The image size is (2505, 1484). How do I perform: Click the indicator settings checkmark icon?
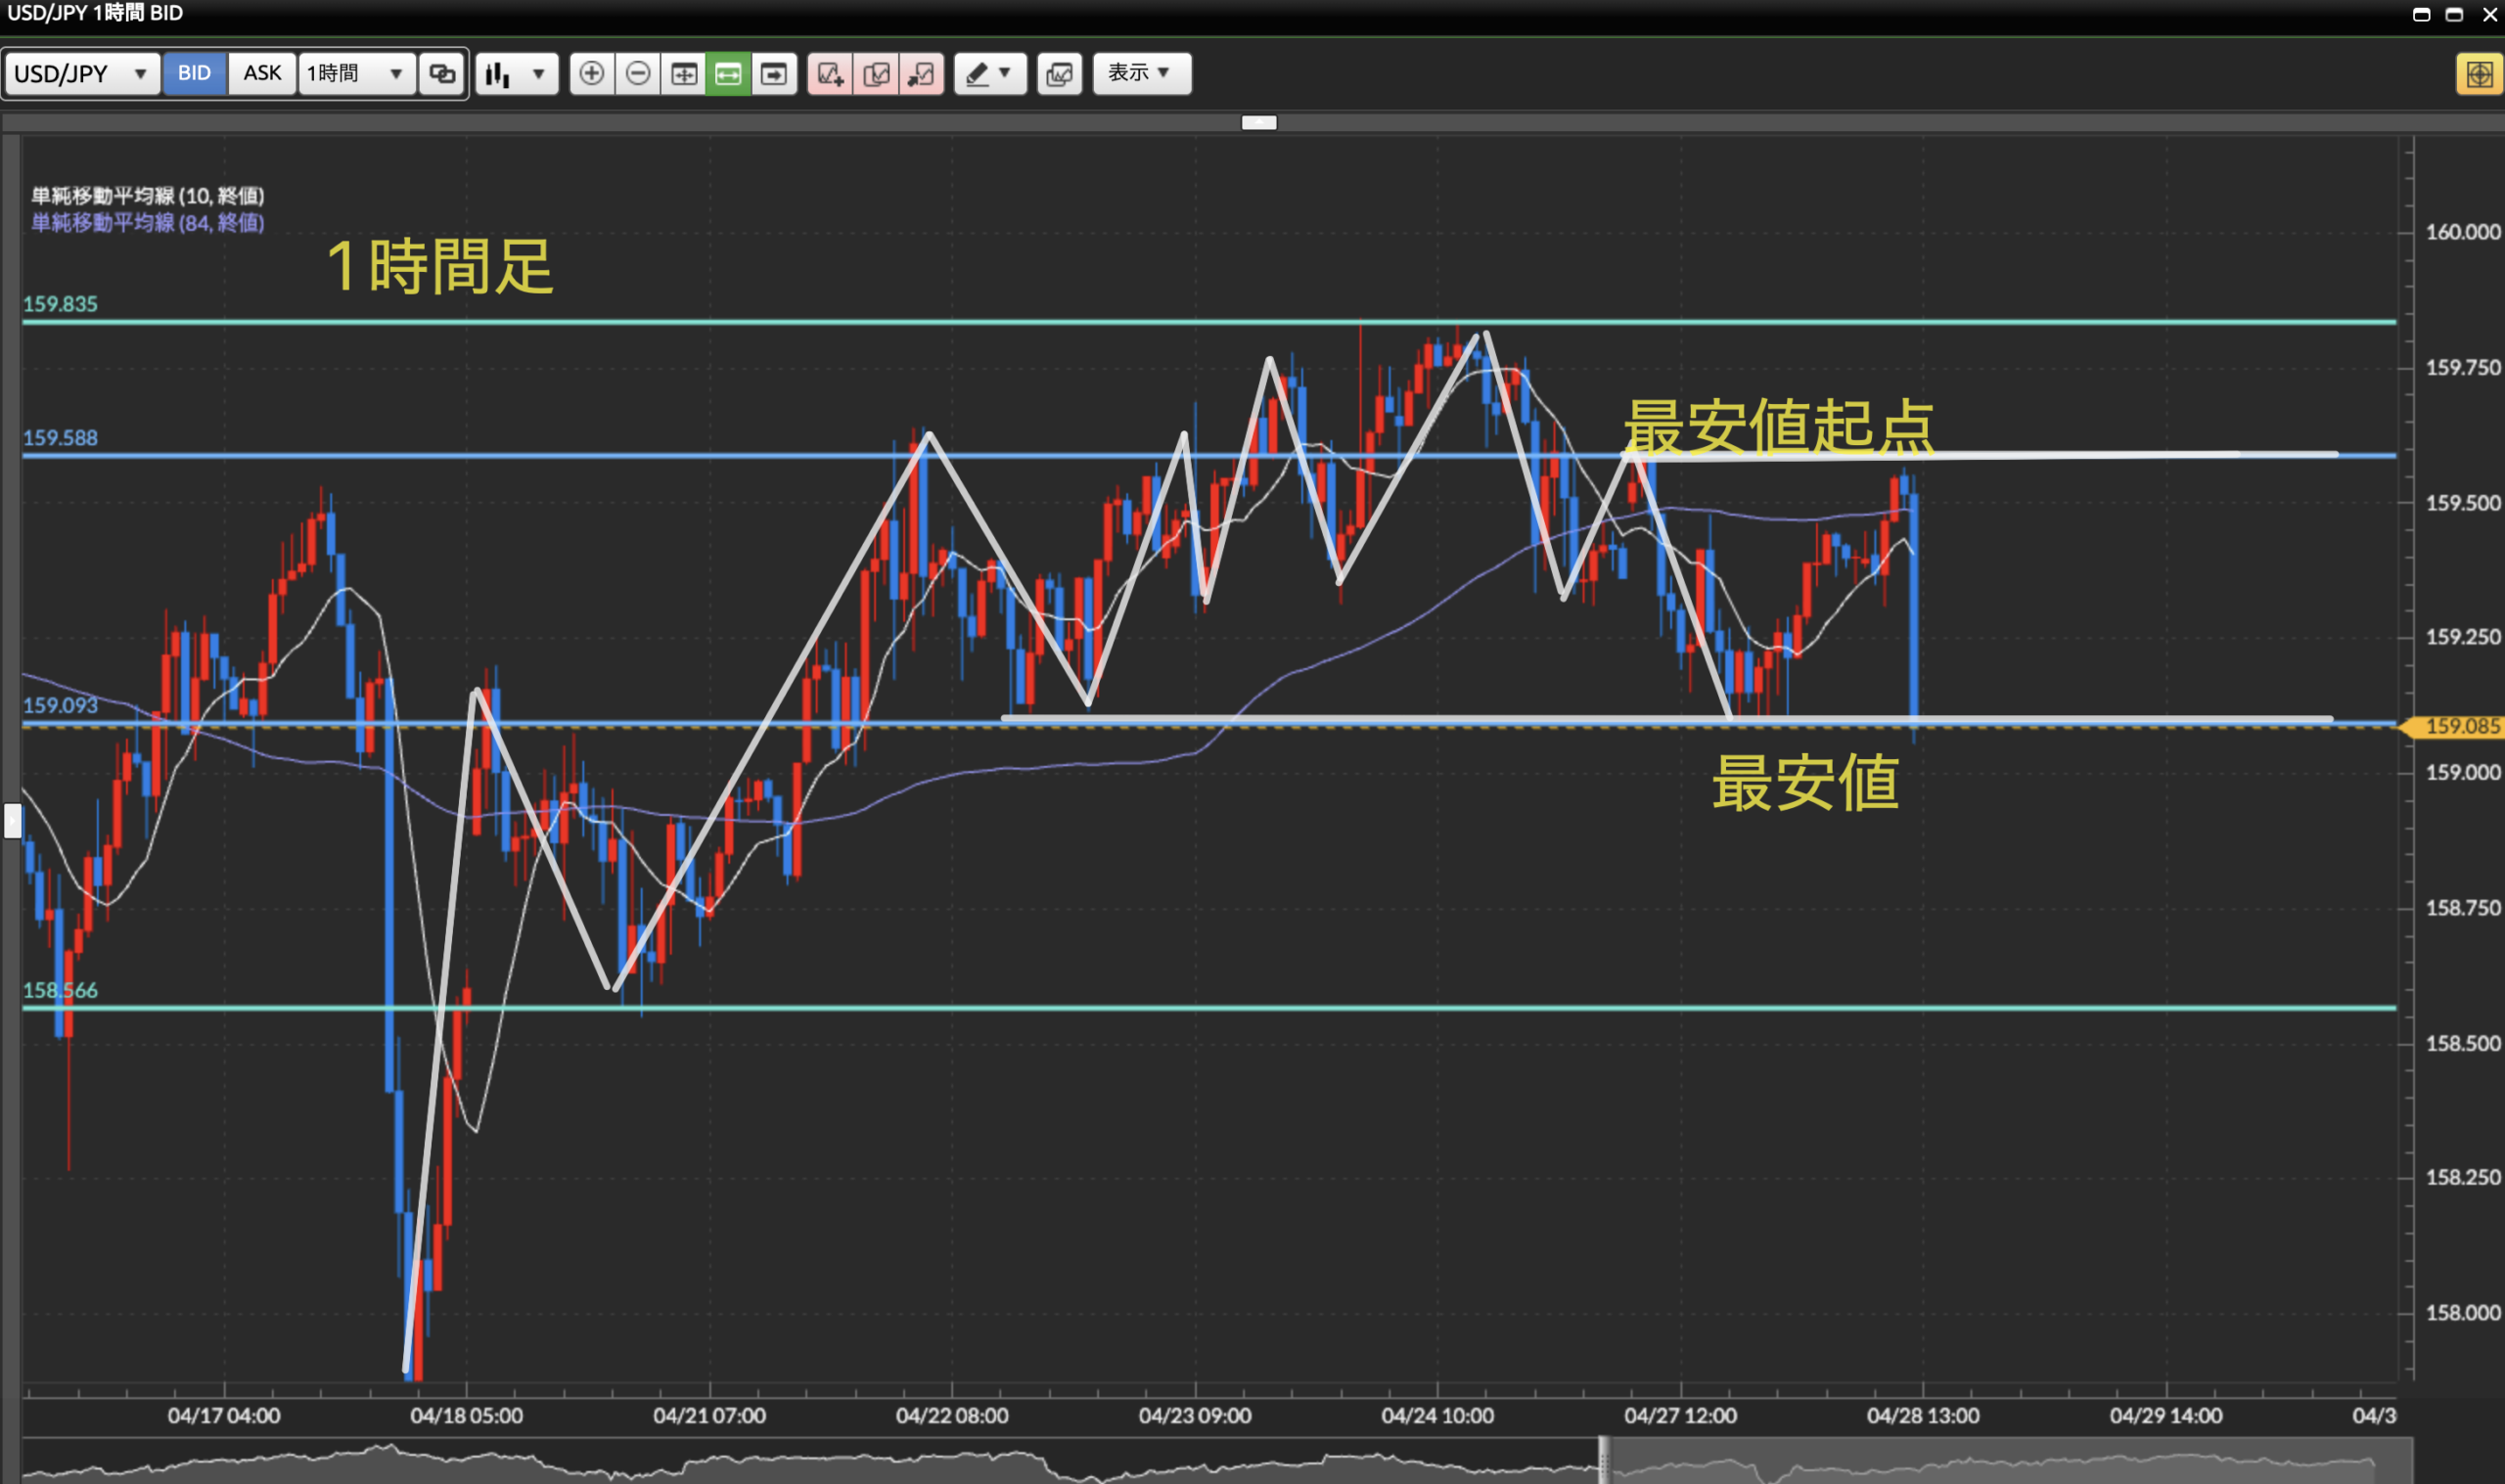point(876,74)
